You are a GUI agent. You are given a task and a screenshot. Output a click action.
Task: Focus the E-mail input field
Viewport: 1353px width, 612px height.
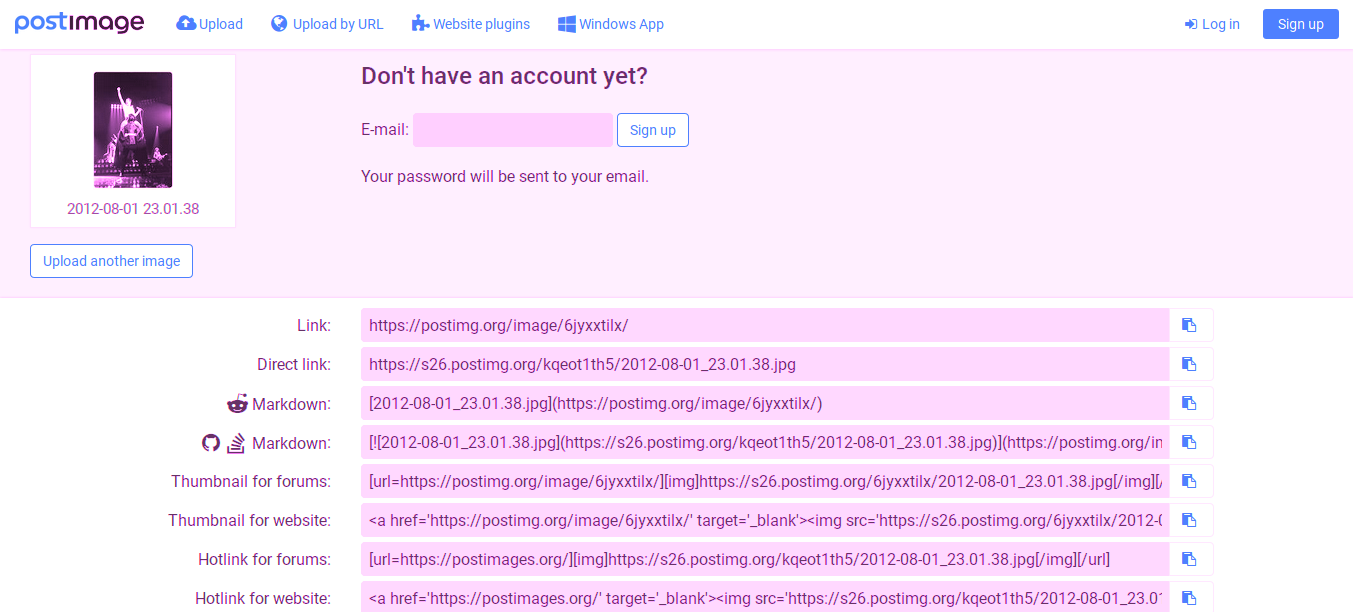pyautogui.click(x=512, y=130)
